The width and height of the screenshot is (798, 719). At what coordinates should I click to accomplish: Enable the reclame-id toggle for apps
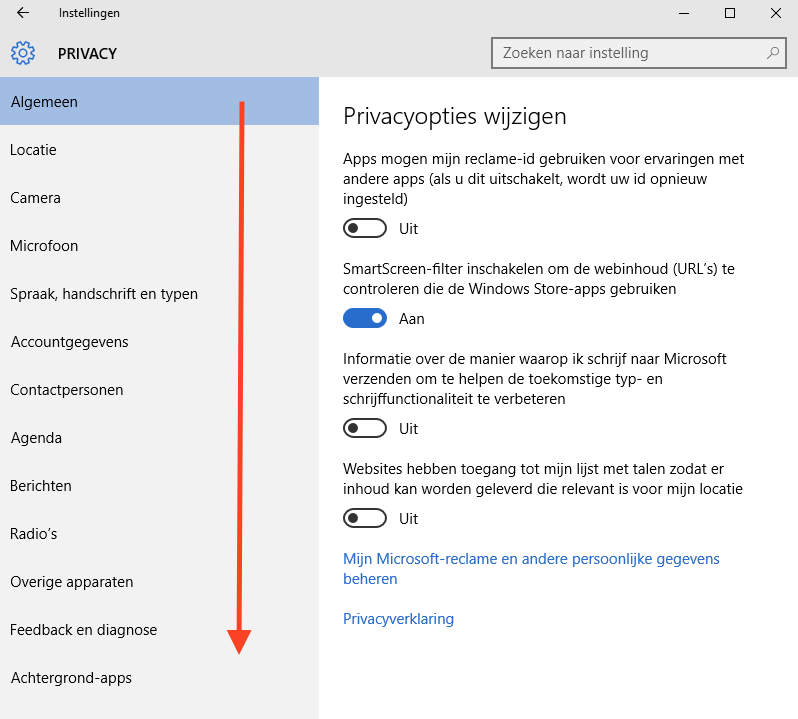coord(364,229)
